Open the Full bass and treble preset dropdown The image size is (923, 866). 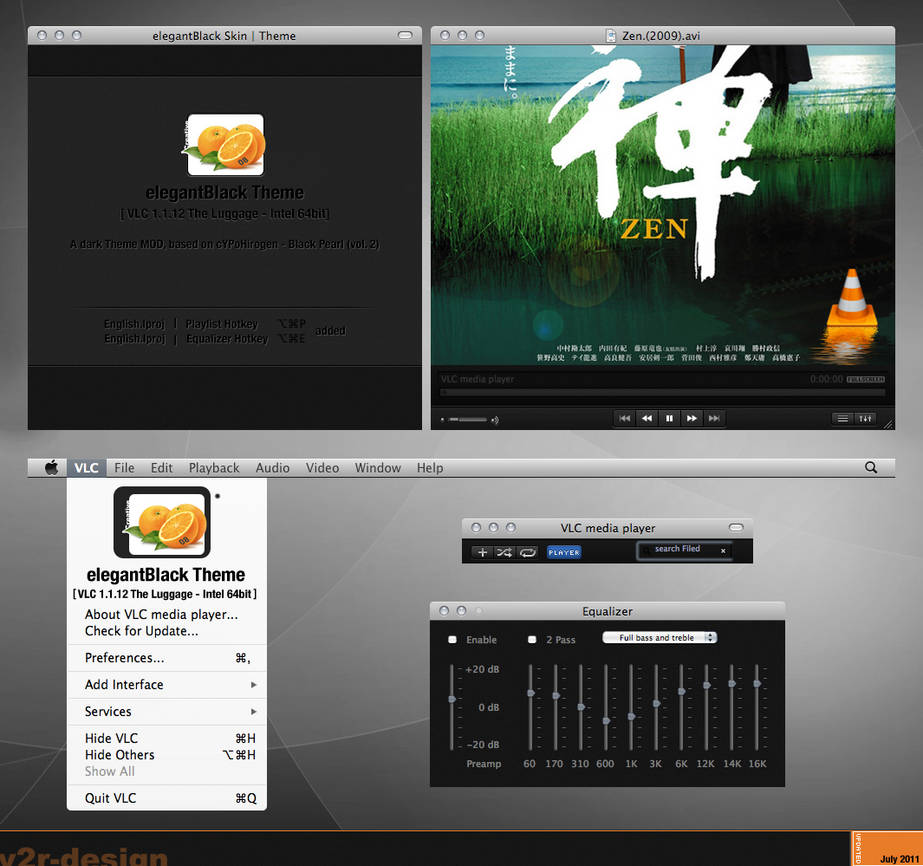[659, 637]
